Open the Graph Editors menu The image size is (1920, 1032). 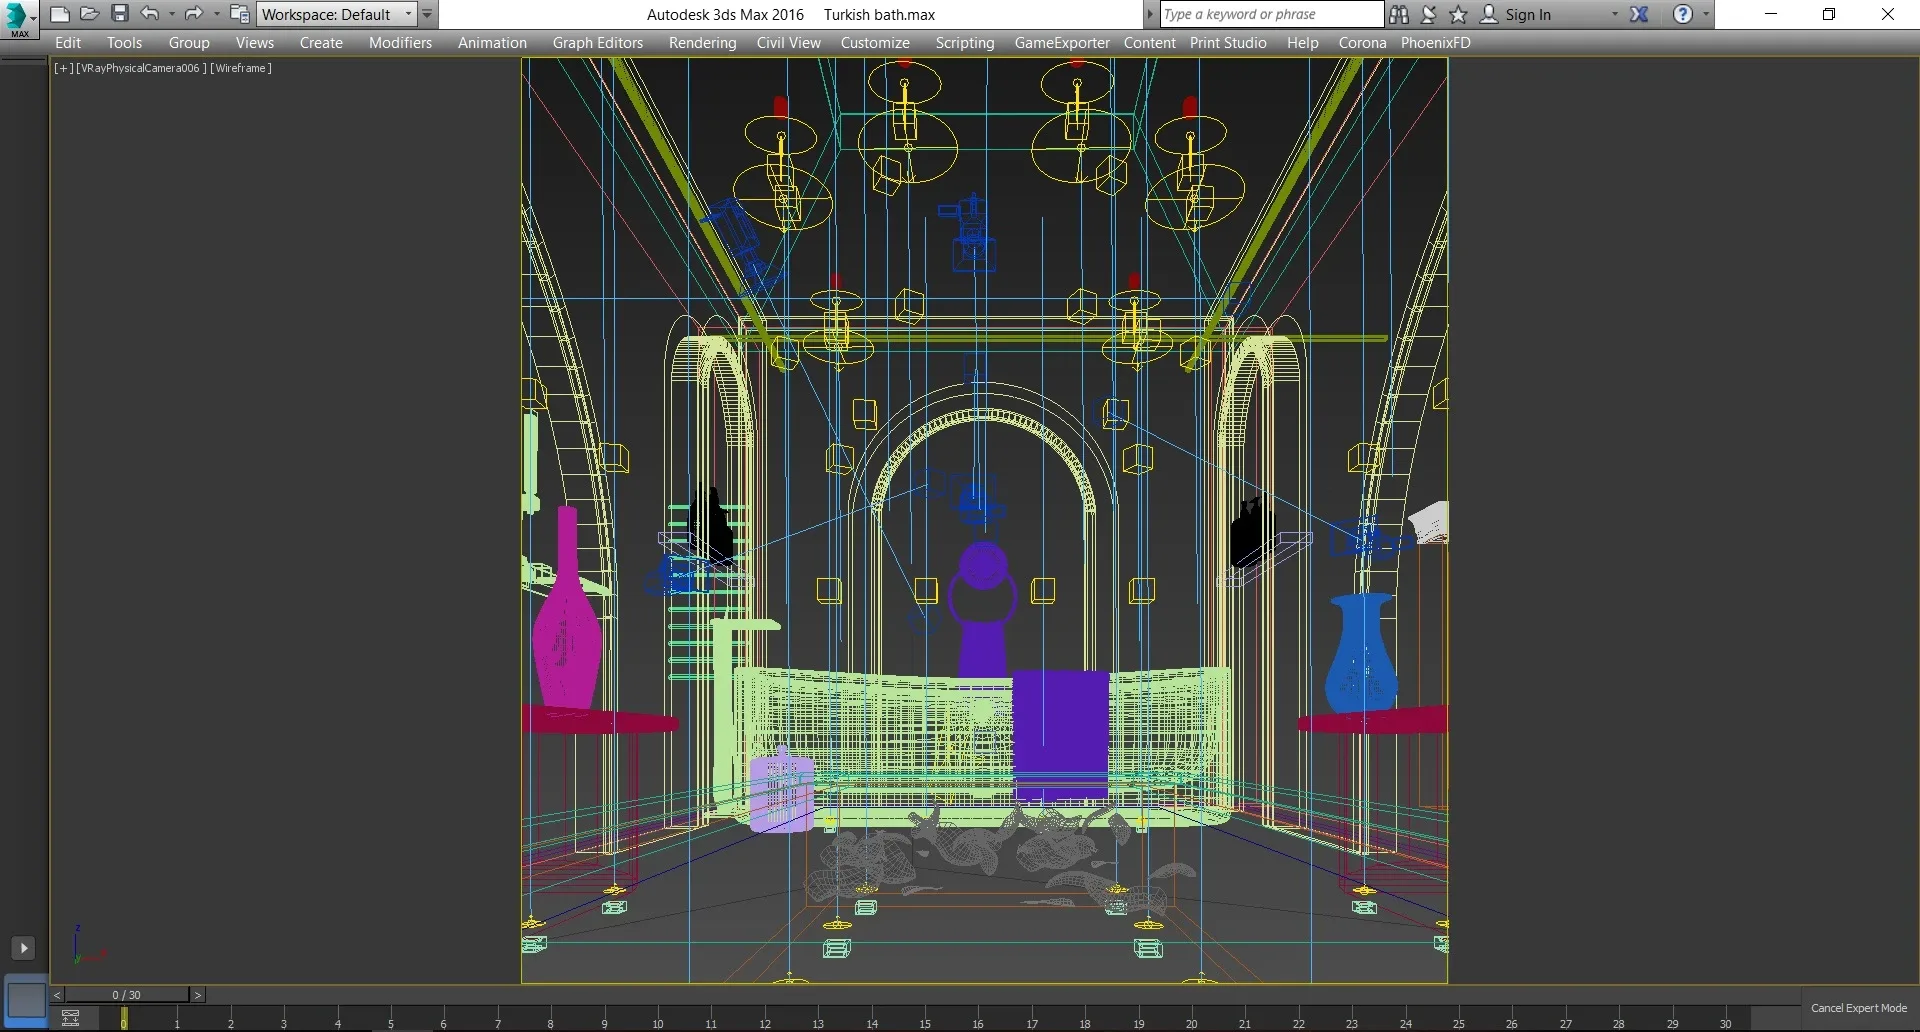598,43
